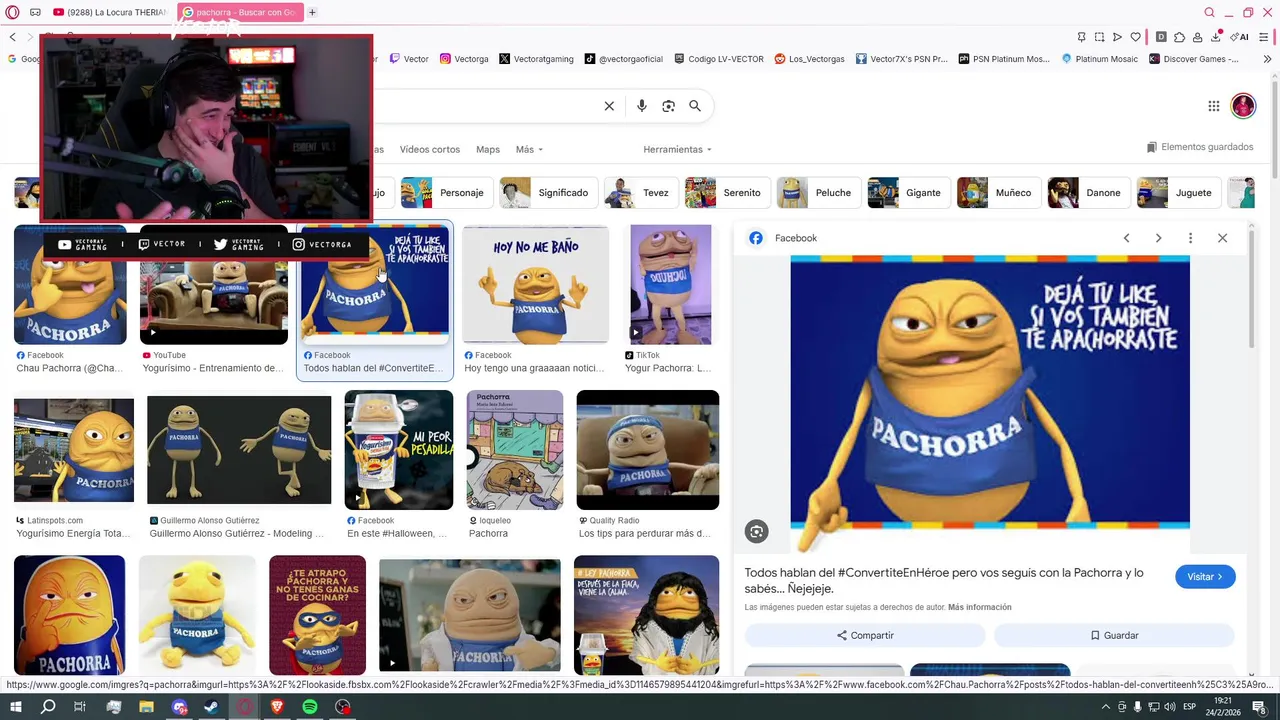Take a snapshot with the dashed-square icon
The height and width of the screenshot is (720, 1280).
click(1099, 37)
